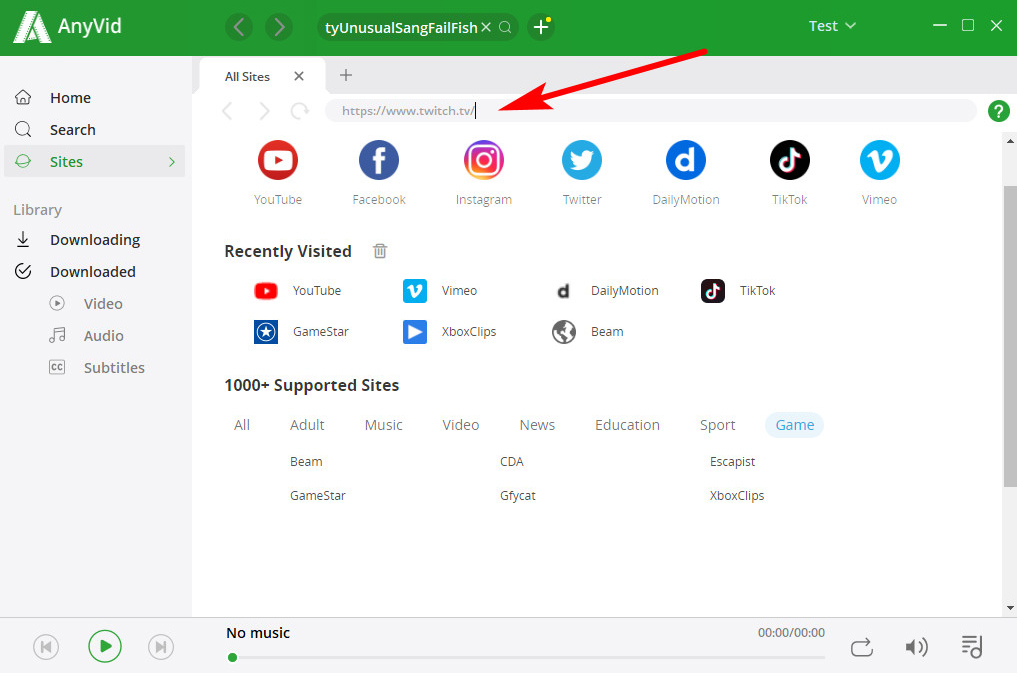Open CDA in supported sites list
The width and height of the screenshot is (1017, 673).
pyautogui.click(x=512, y=462)
